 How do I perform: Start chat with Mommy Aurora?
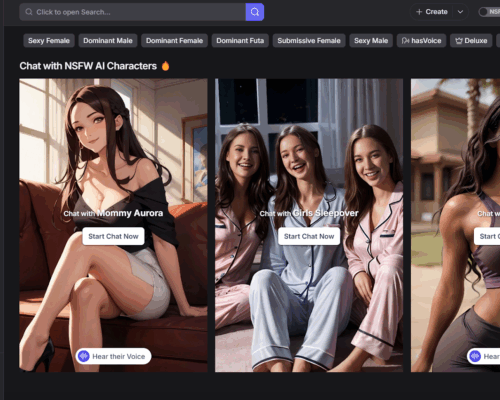(x=113, y=236)
